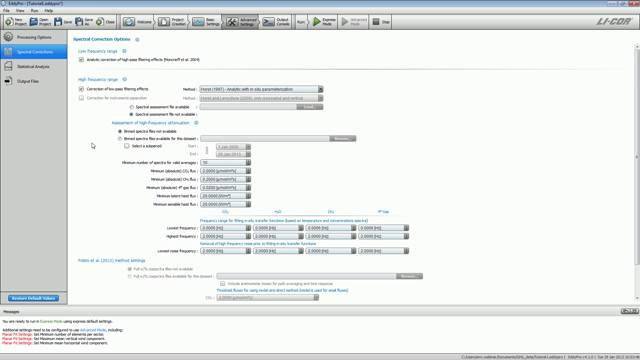Open the Run menu

click(34, 10)
